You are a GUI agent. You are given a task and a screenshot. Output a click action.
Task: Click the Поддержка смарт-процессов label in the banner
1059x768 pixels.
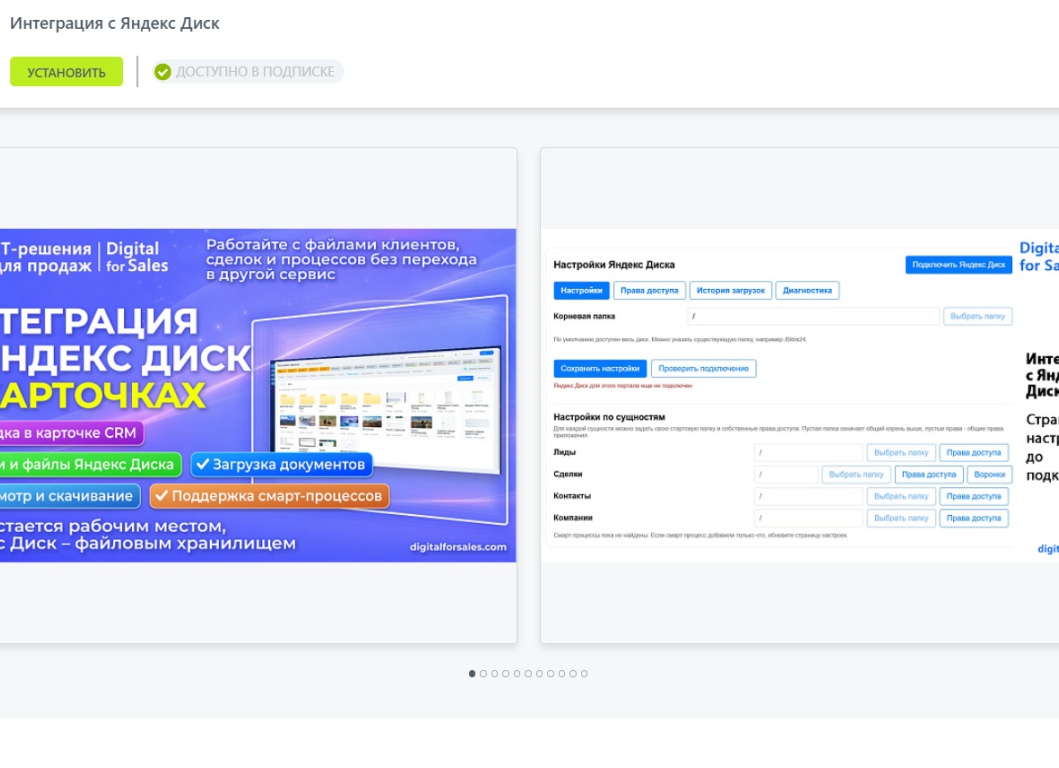point(269,496)
